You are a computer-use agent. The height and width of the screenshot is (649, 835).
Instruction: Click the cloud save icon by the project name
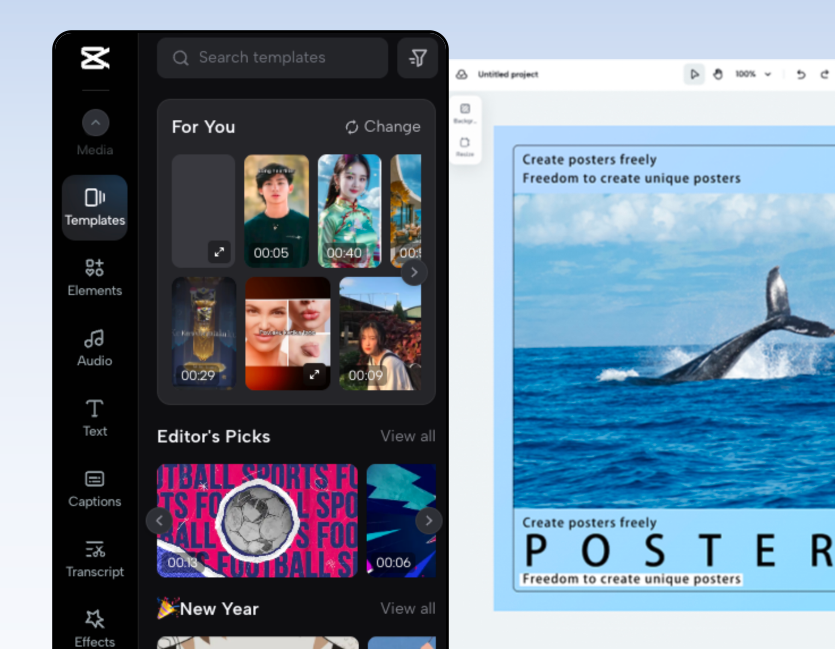[x=462, y=74]
